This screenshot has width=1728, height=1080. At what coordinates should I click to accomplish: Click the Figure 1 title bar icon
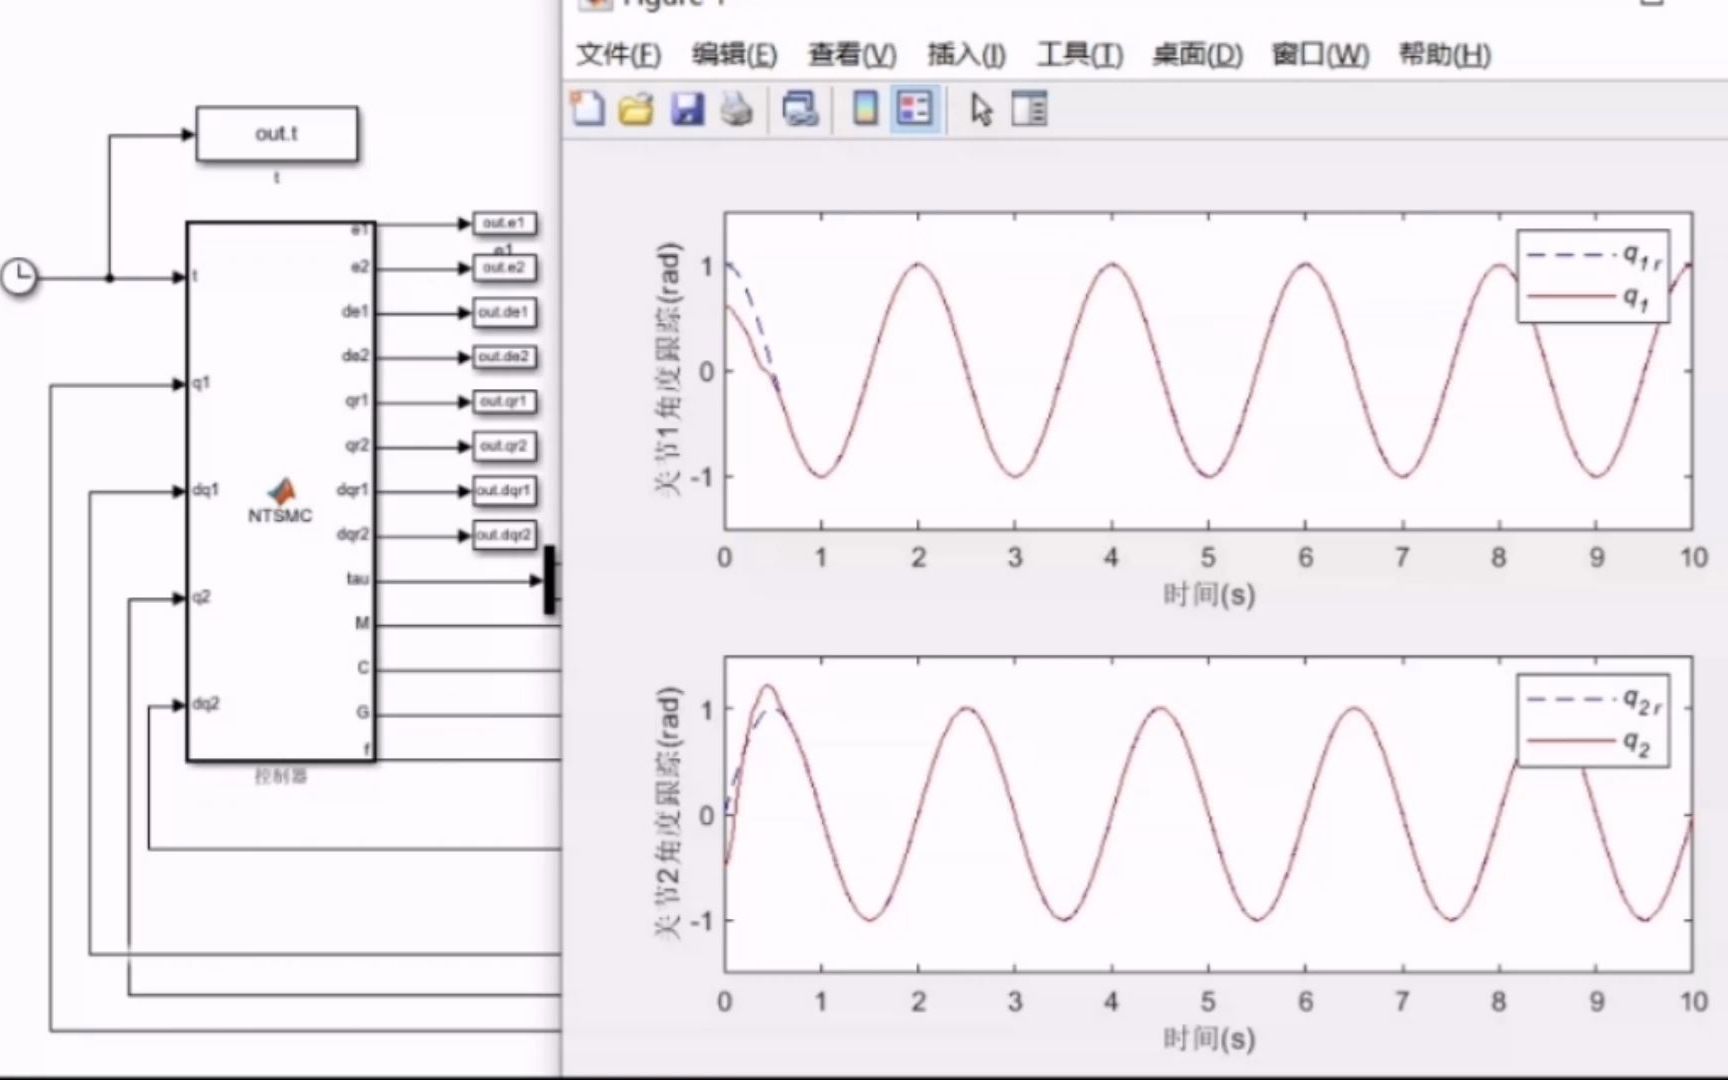(596, 6)
